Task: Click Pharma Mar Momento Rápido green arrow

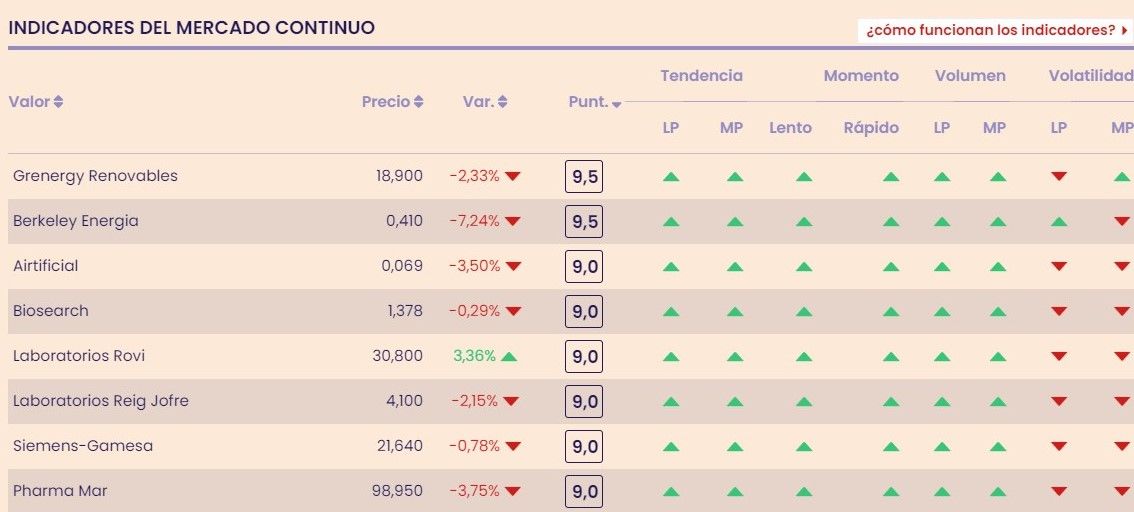Action: (891, 492)
